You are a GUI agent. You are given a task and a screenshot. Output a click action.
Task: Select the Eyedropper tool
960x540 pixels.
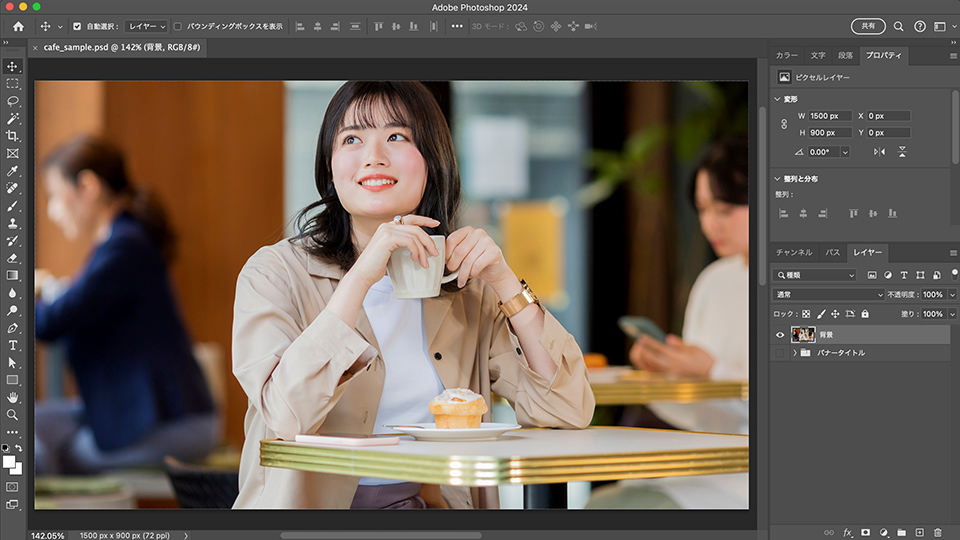pos(12,171)
